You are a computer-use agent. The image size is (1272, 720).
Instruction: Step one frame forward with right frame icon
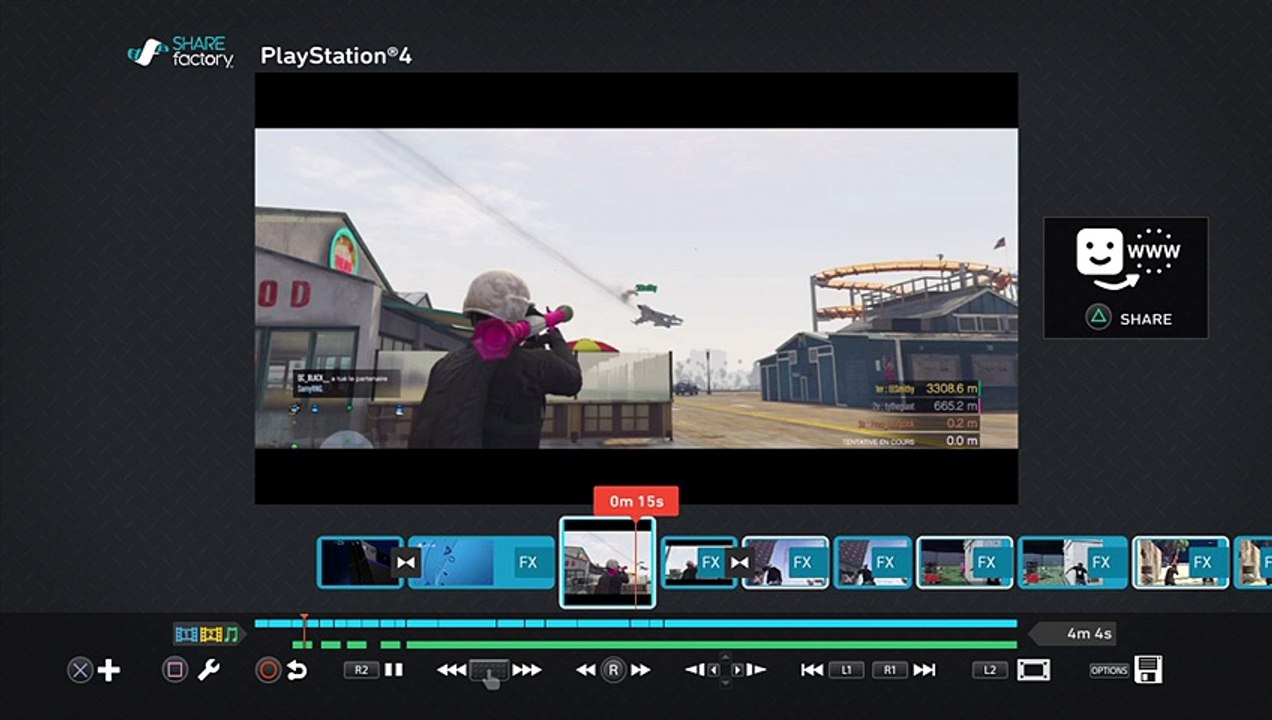(x=757, y=670)
